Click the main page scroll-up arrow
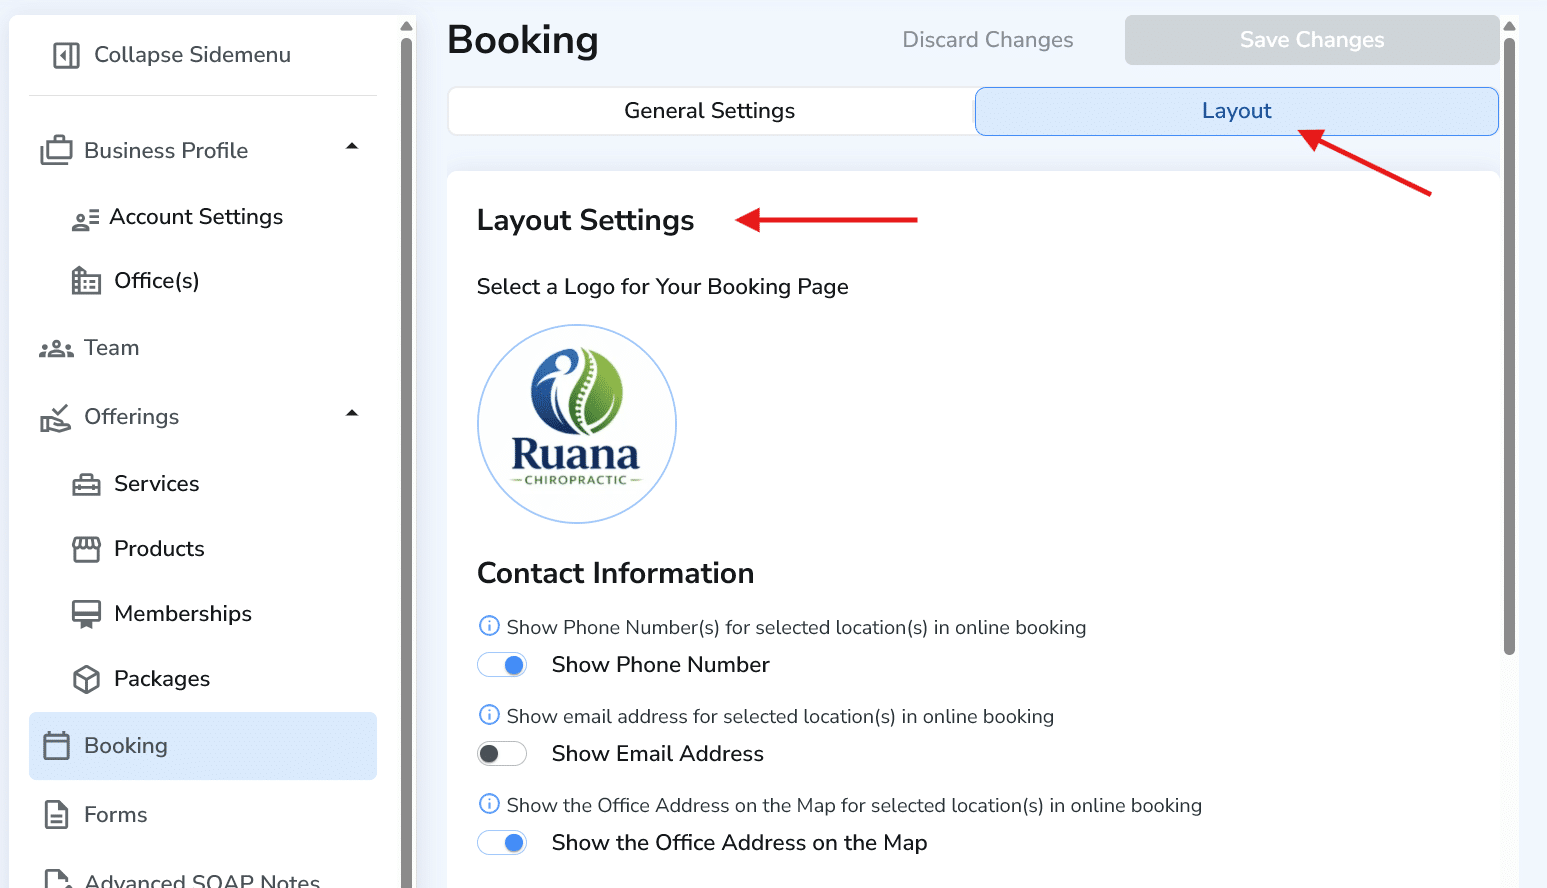The width and height of the screenshot is (1547, 888). [x=1509, y=26]
